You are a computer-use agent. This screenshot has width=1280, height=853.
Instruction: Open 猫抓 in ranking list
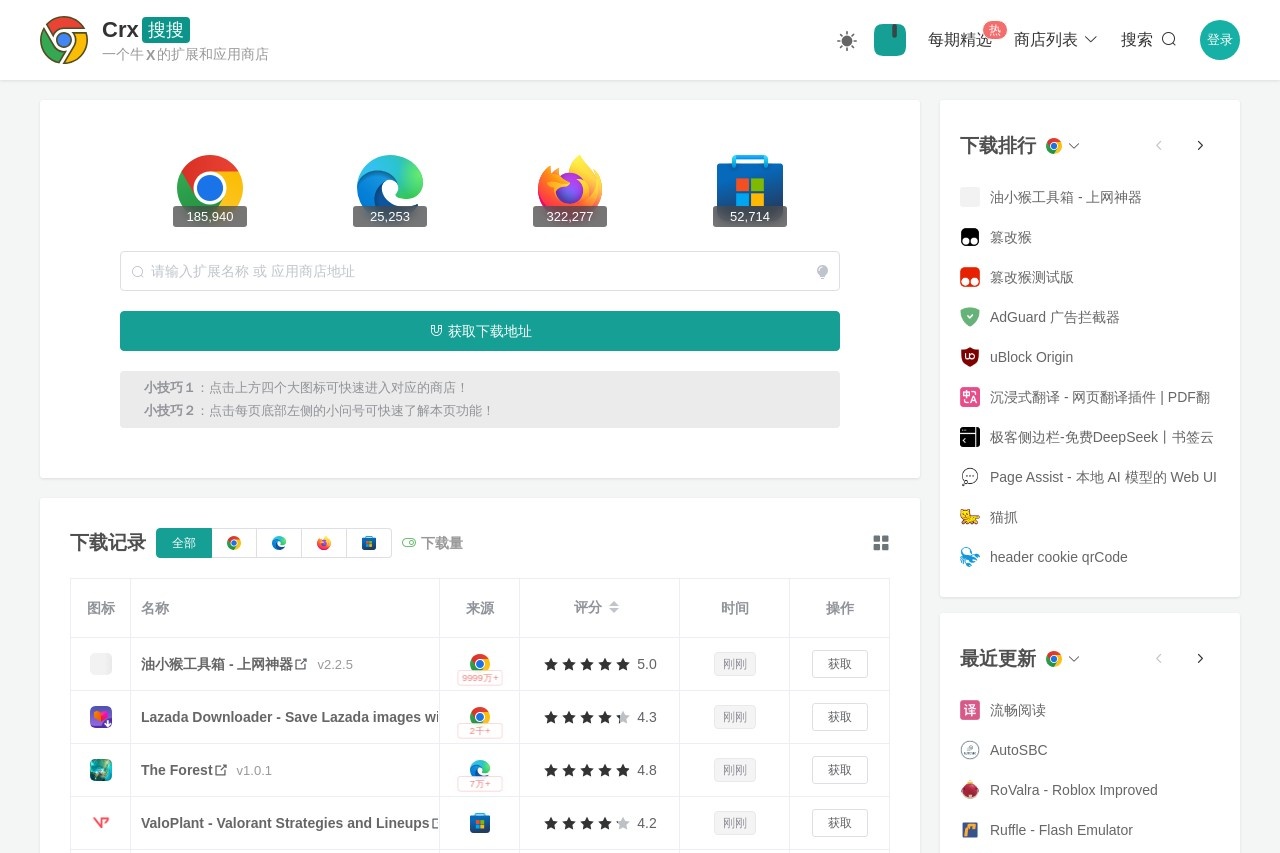pos(1004,517)
